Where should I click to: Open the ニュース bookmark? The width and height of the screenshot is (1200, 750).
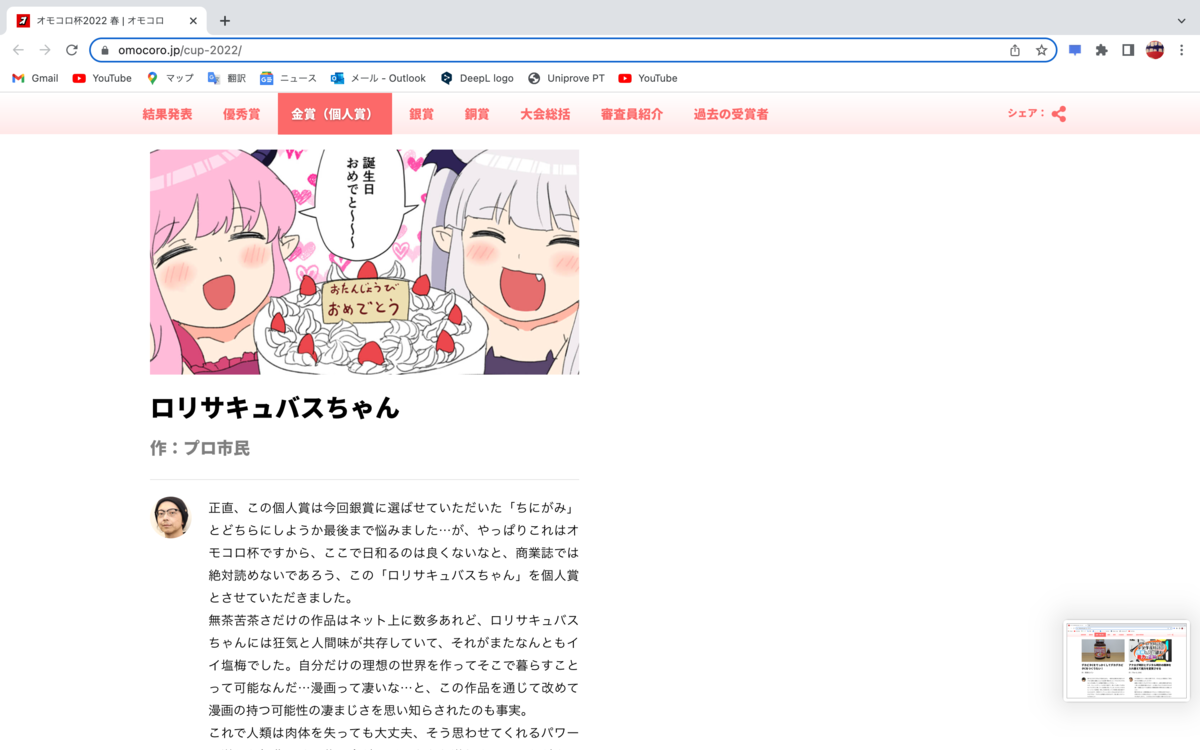pyautogui.click(x=288, y=78)
